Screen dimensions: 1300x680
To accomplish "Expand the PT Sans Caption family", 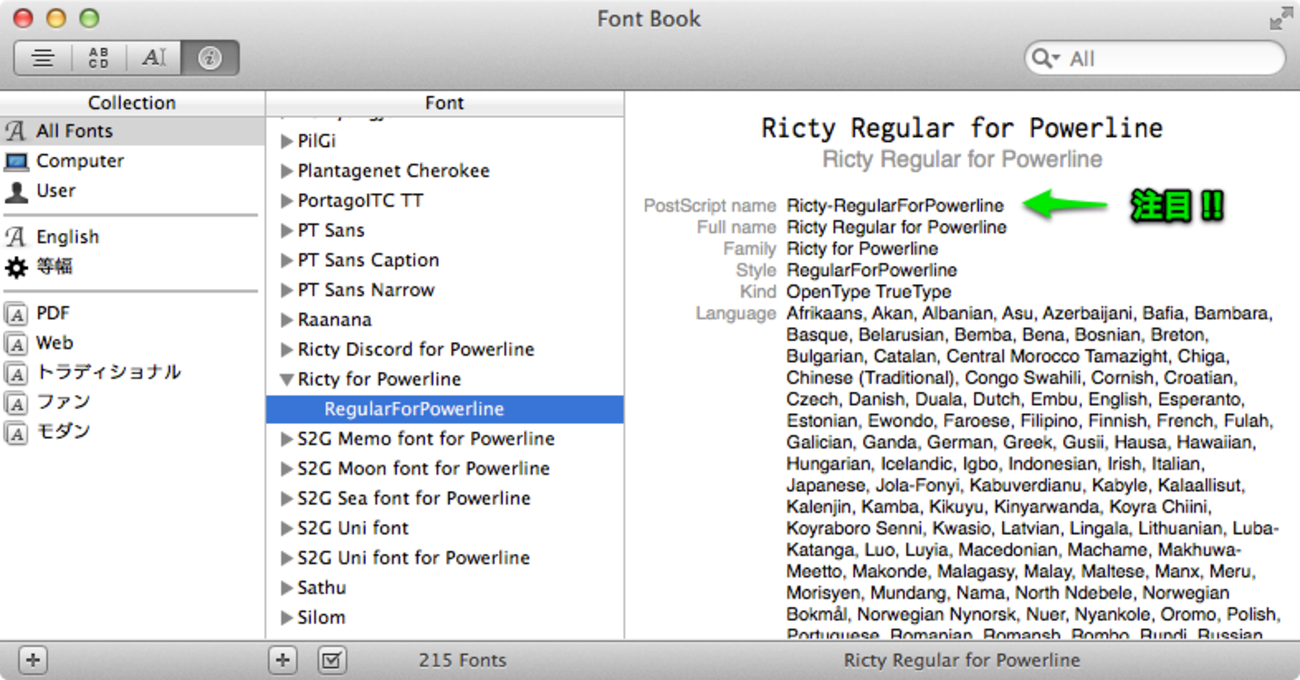I will (x=287, y=261).
